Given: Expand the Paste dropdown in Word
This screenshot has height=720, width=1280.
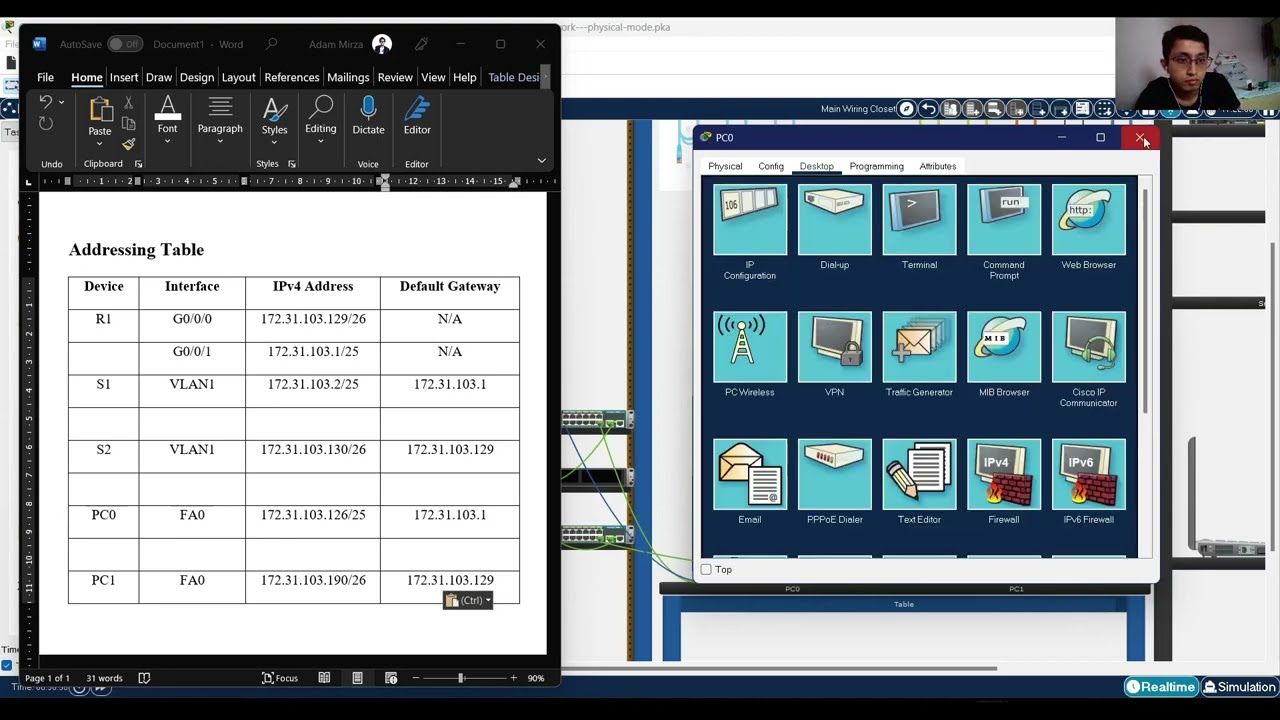Looking at the screenshot, I should 99,144.
